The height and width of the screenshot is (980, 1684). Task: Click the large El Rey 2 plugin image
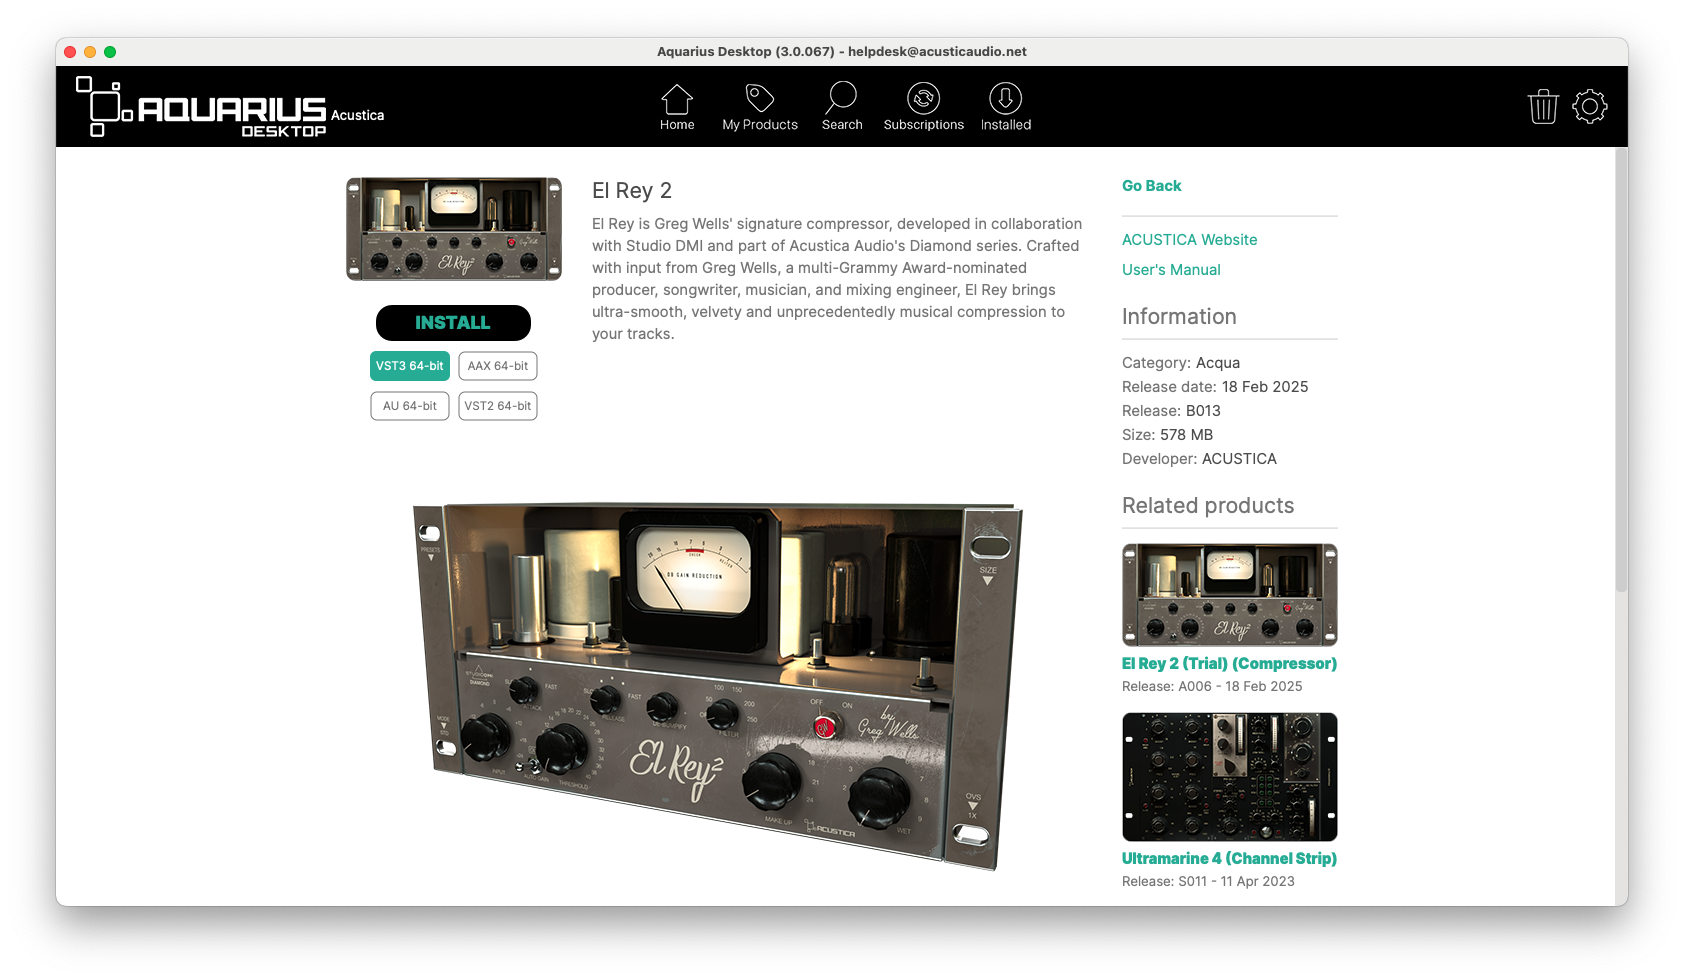(718, 685)
